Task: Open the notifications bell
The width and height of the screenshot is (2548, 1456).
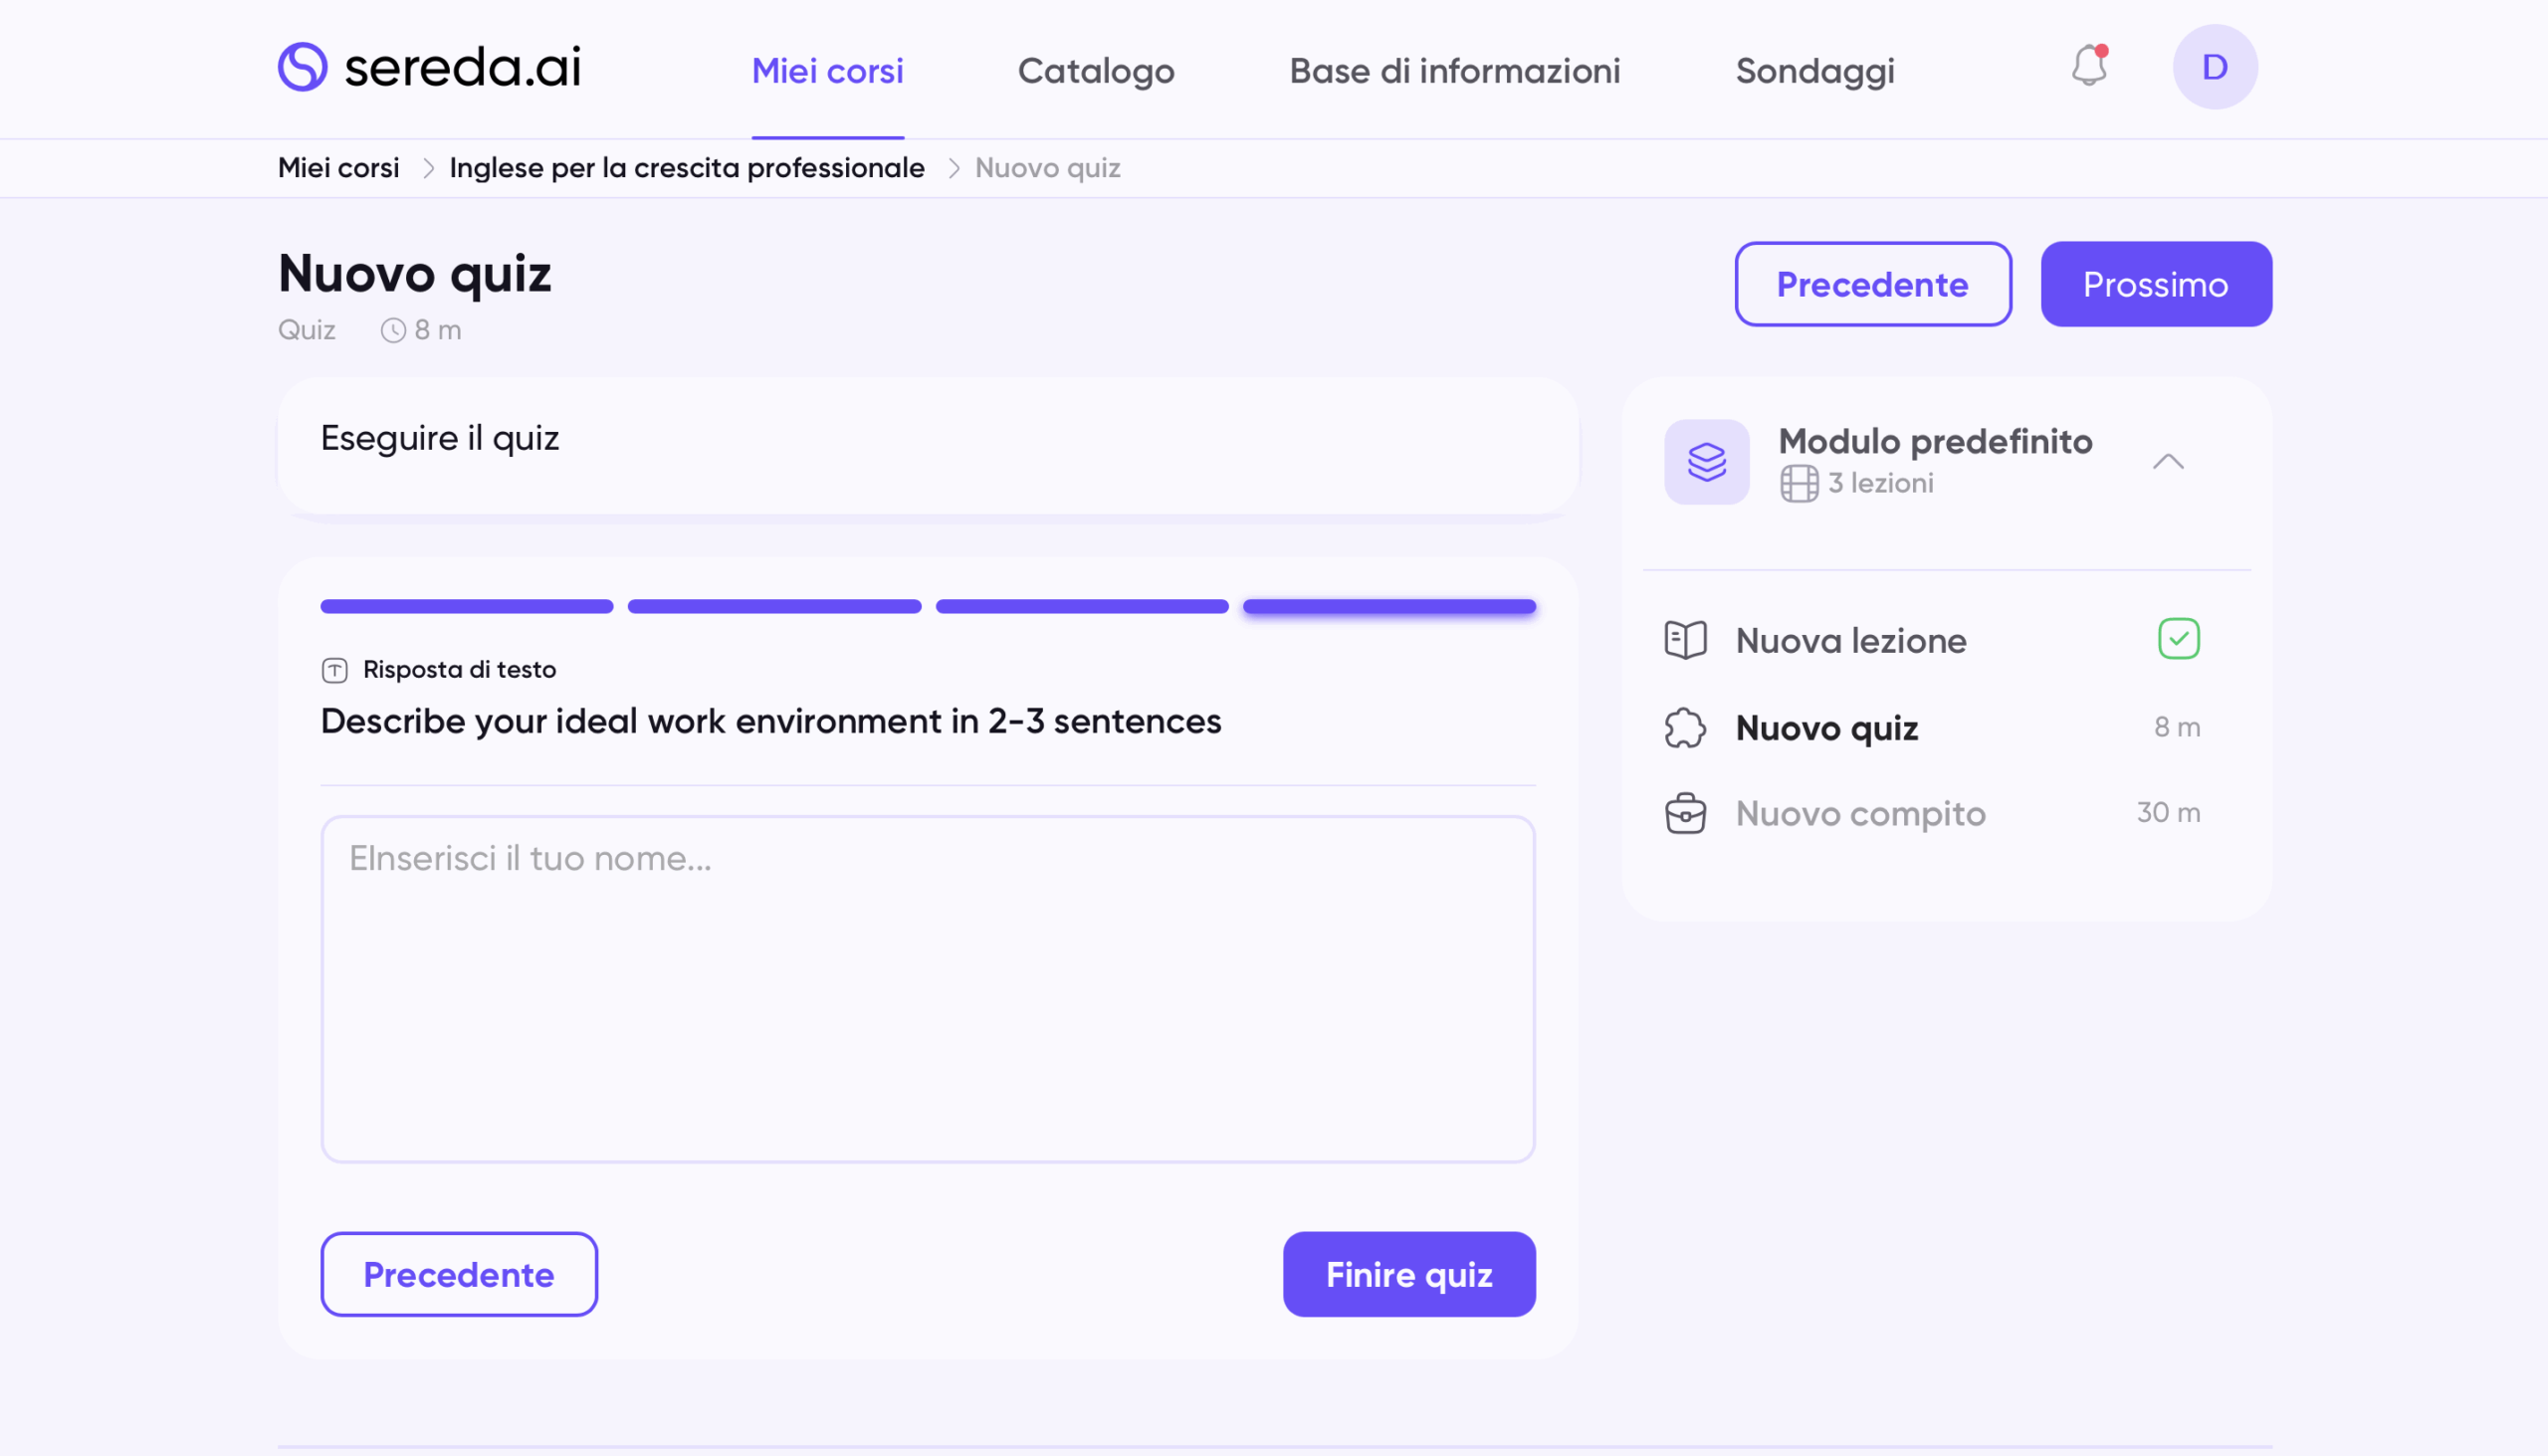Action: click(2088, 67)
